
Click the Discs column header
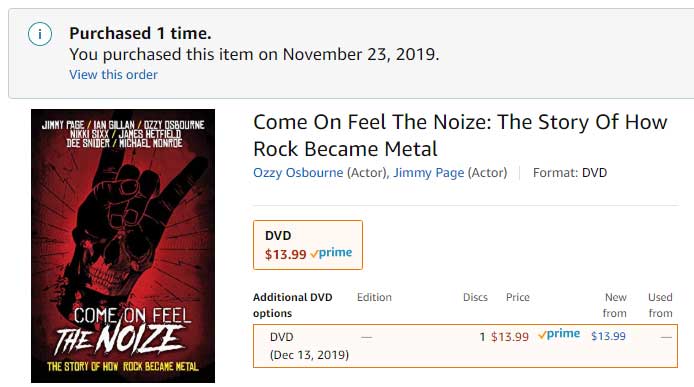coord(475,297)
